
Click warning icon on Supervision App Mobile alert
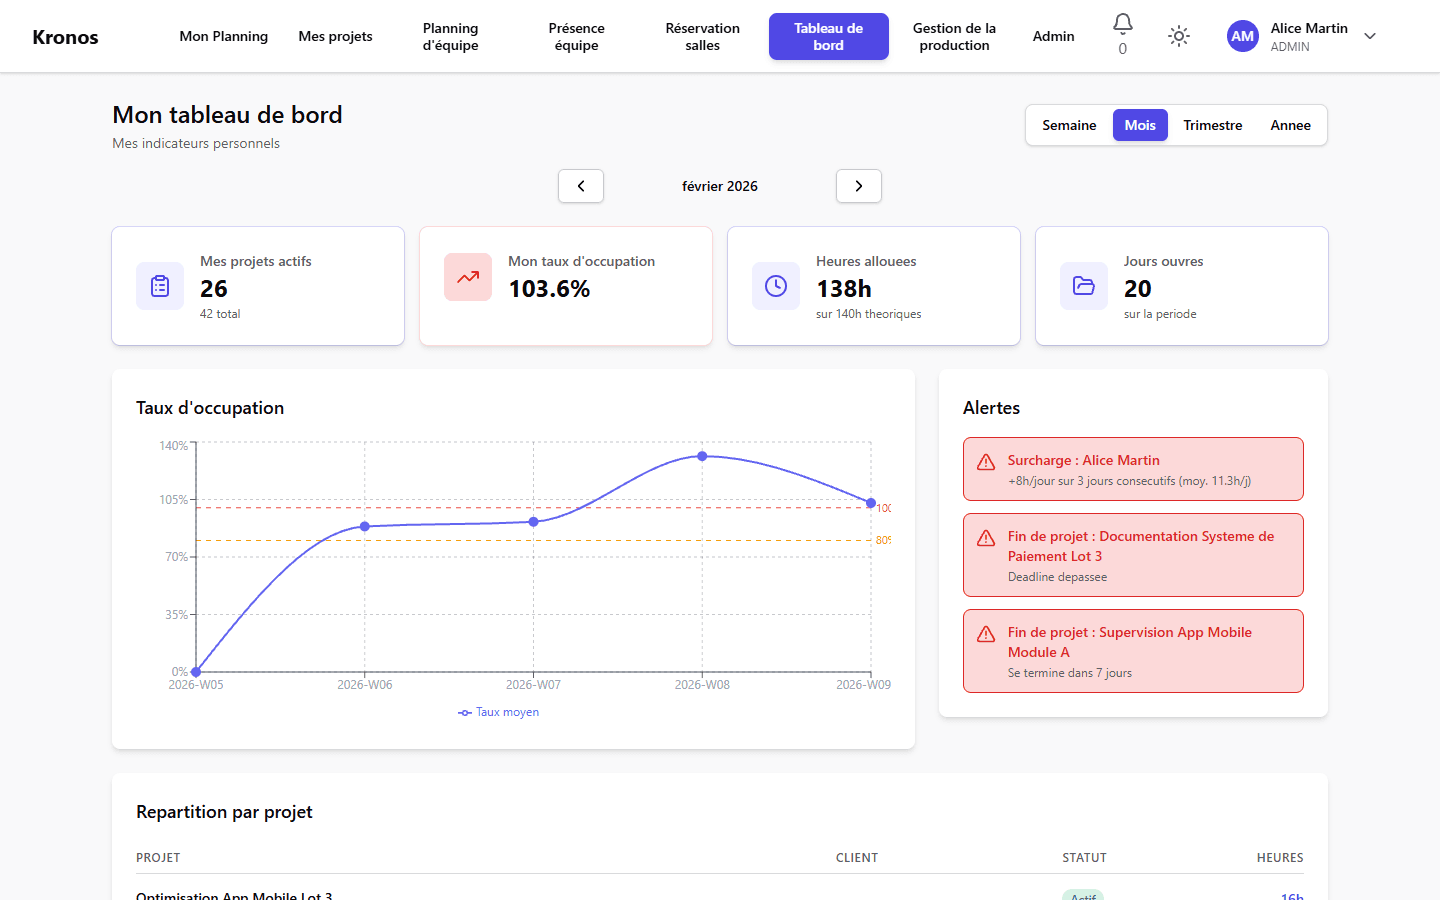pos(986,634)
